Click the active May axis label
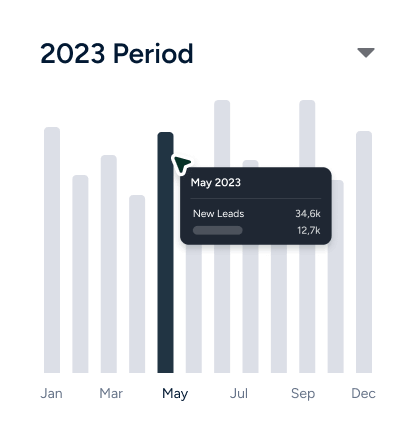The image size is (416, 436). 175,394
